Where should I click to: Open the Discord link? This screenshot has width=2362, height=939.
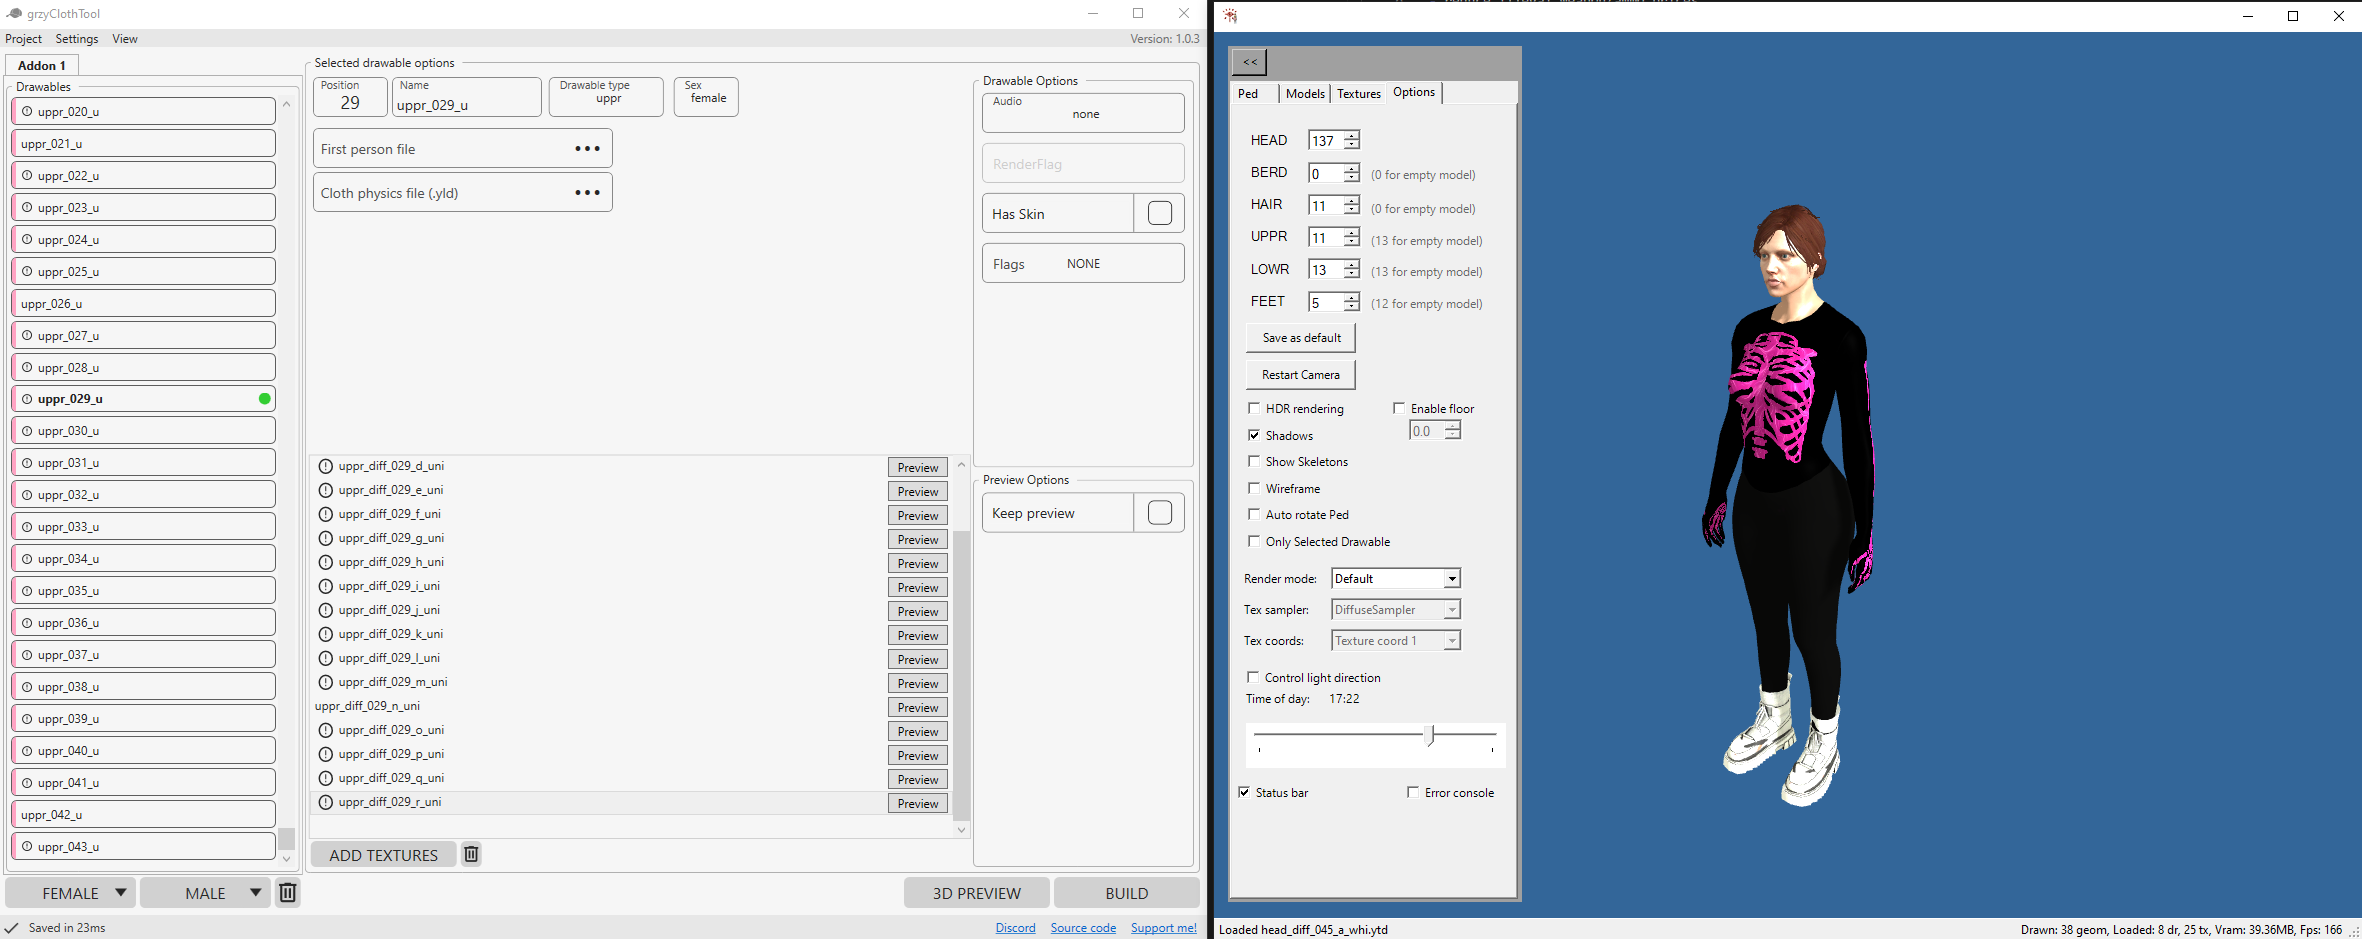(1016, 928)
